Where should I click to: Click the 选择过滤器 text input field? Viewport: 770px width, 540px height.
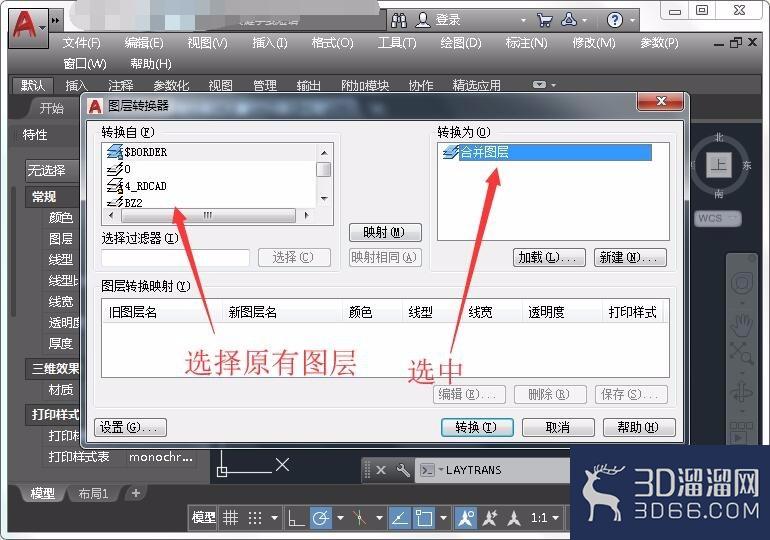click(175, 257)
